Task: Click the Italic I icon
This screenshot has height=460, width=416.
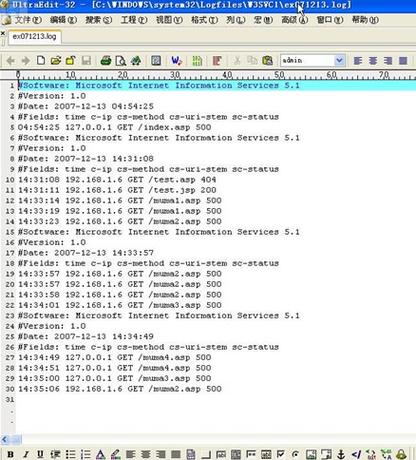Action: coord(26,454)
